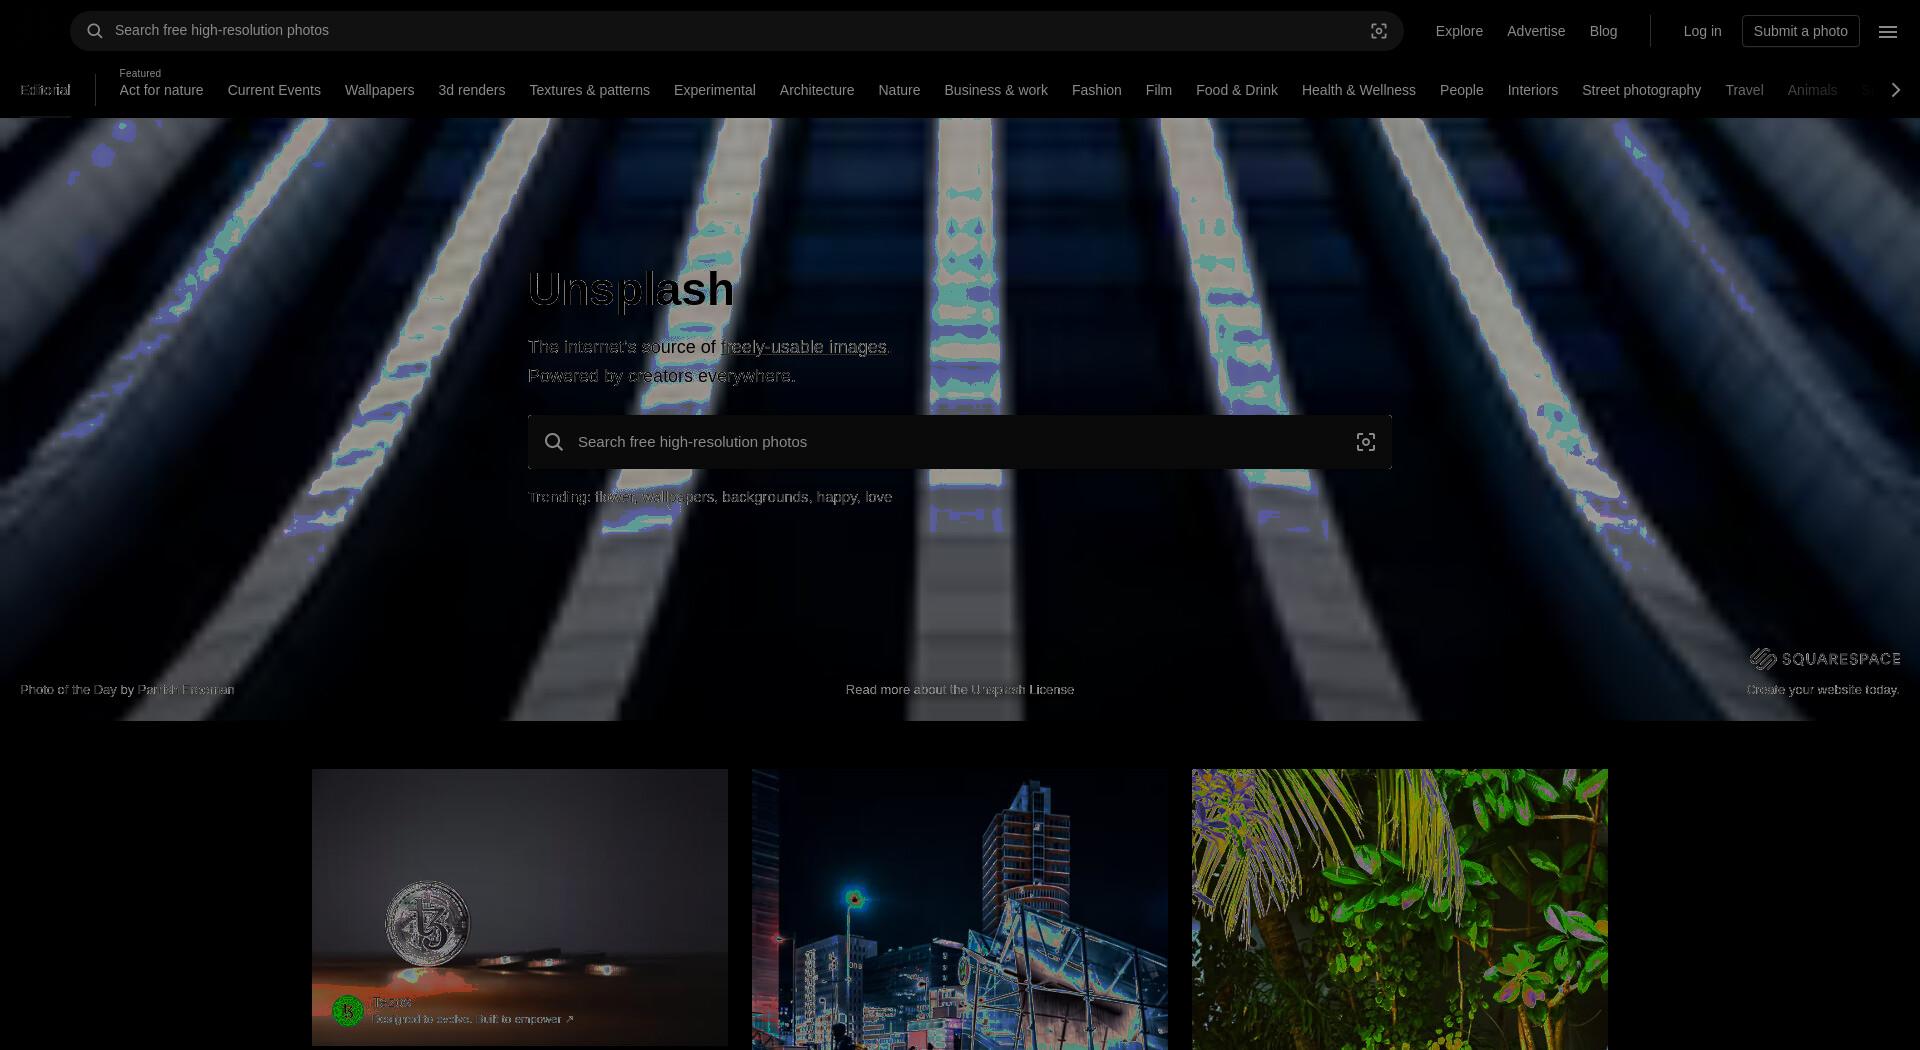Focus the top search photos field

tap(736, 31)
